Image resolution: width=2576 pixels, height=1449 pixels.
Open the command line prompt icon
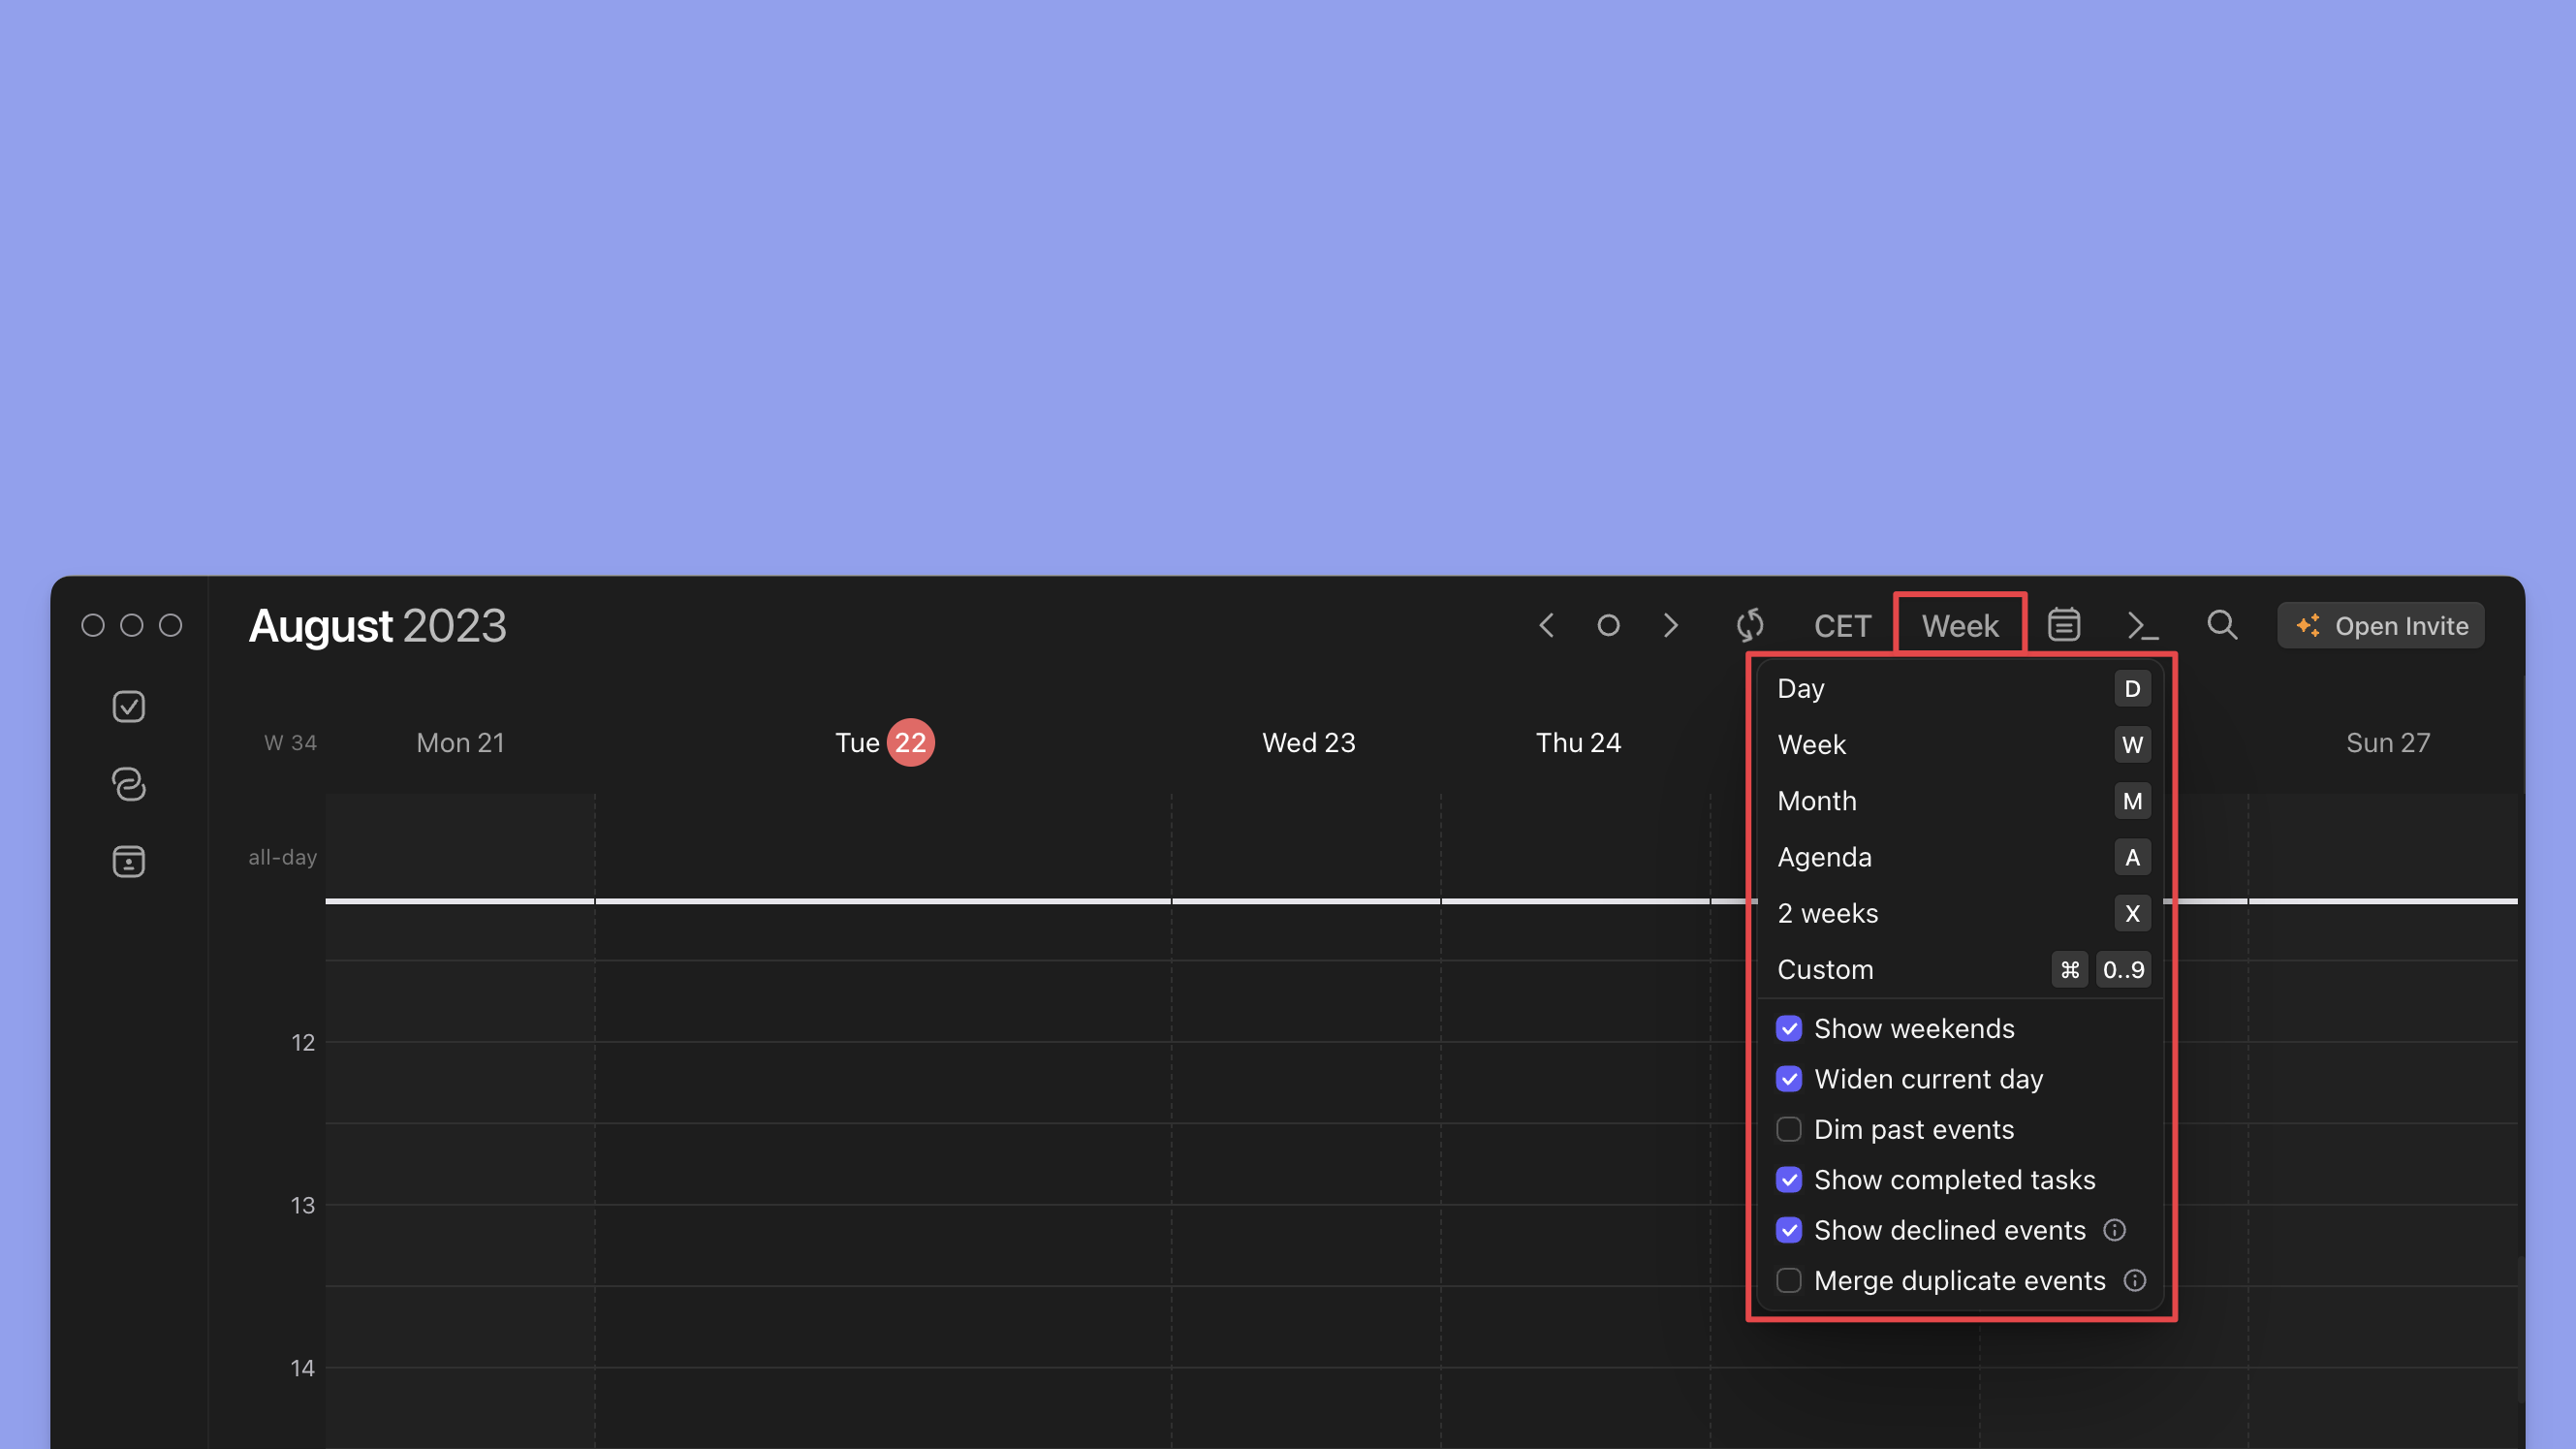(2143, 626)
